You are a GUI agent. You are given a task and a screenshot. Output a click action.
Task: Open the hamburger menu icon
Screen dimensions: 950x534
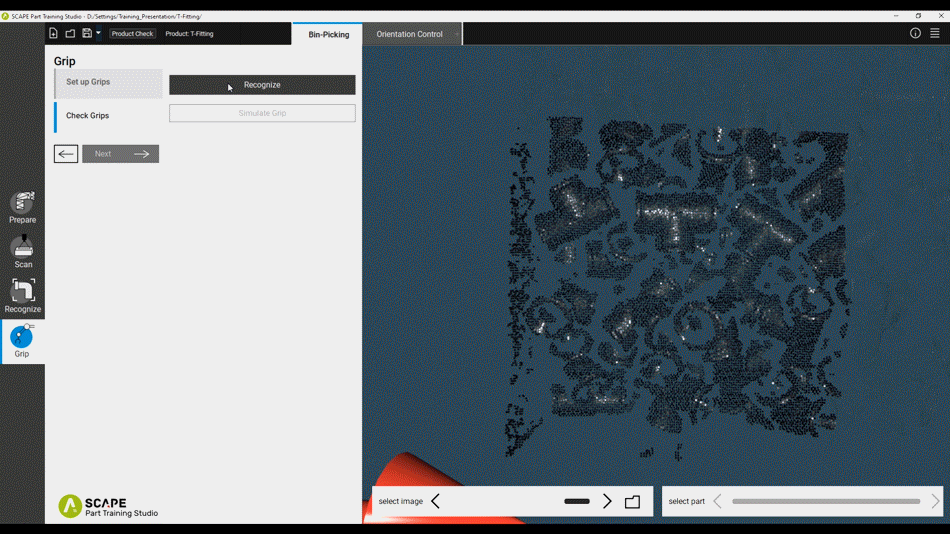point(935,33)
